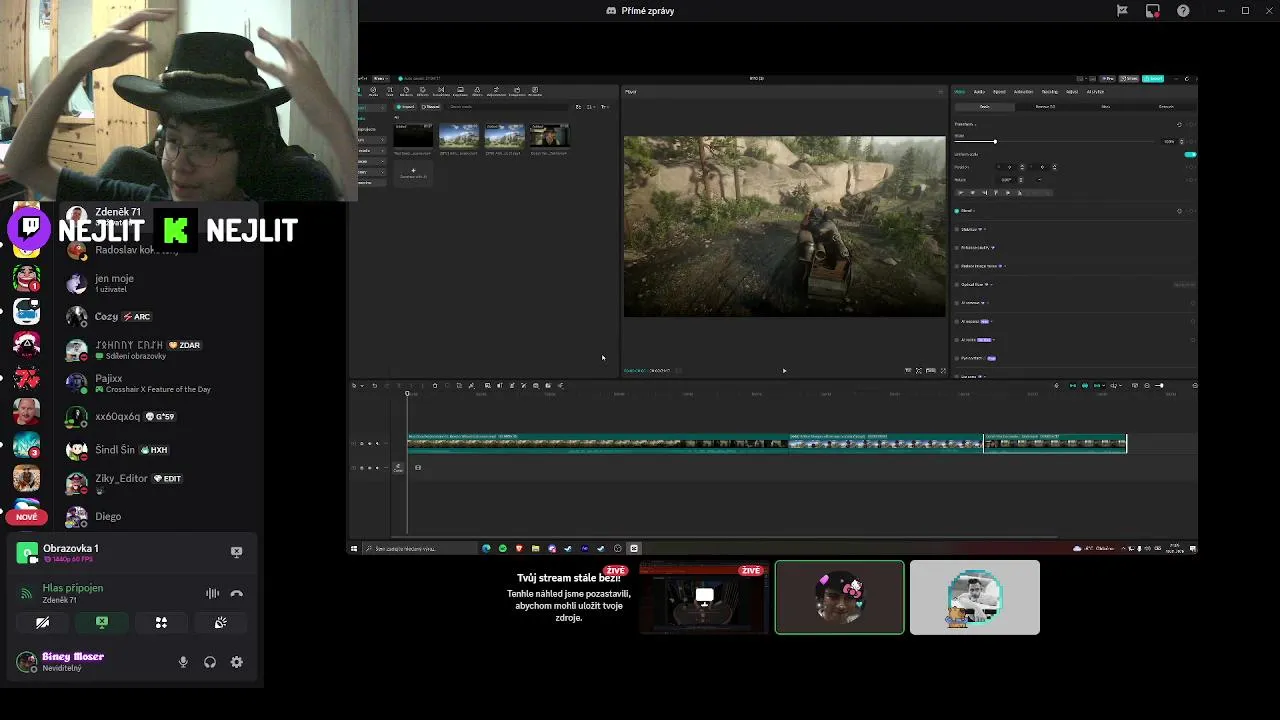1280x720 pixels.
Task: Open the CapCut Menu dropdown
Action: click(381, 78)
